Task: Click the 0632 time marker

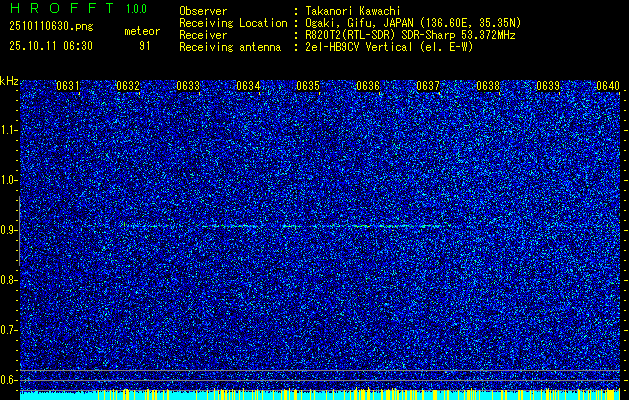Action: click(128, 86)
